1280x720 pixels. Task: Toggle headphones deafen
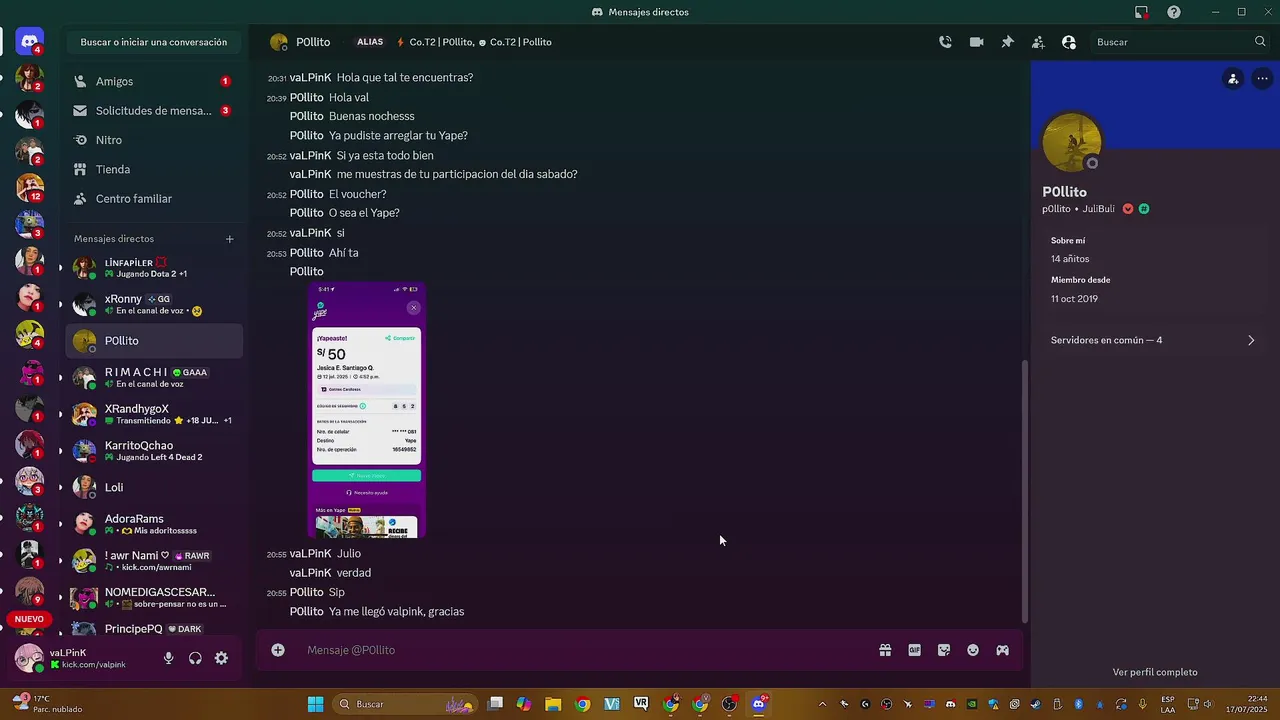[195, 658]
